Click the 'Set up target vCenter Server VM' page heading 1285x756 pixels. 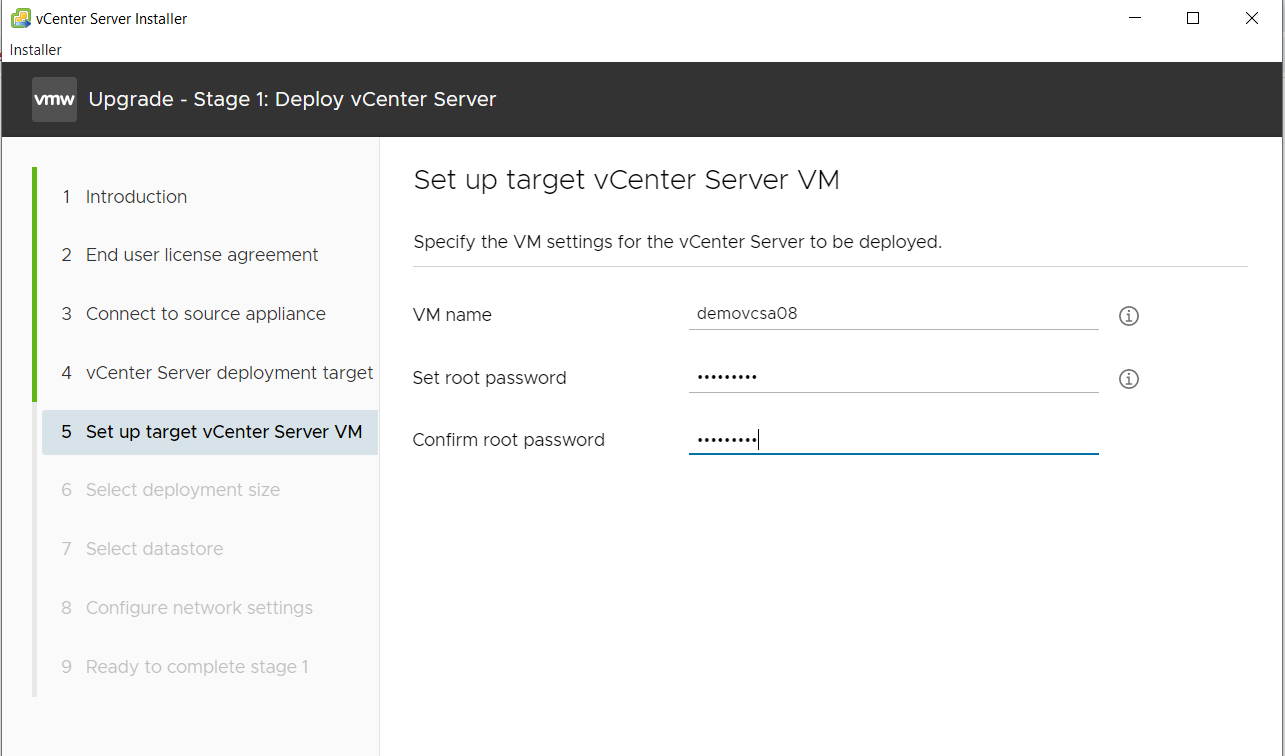coord(626,180)
